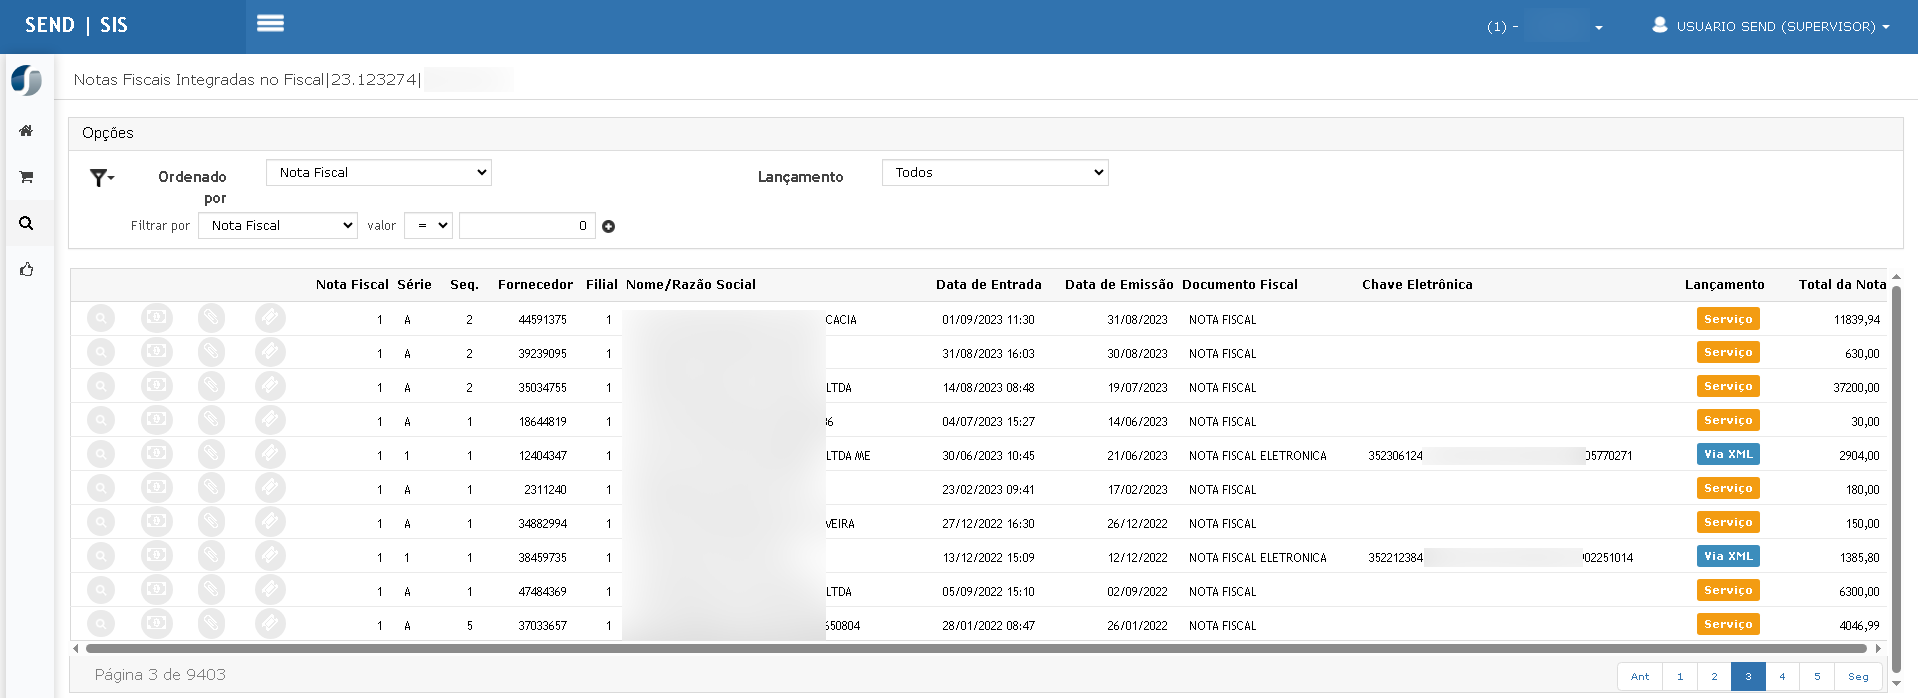Open the hamburger menu in the header

coord(270,24)
